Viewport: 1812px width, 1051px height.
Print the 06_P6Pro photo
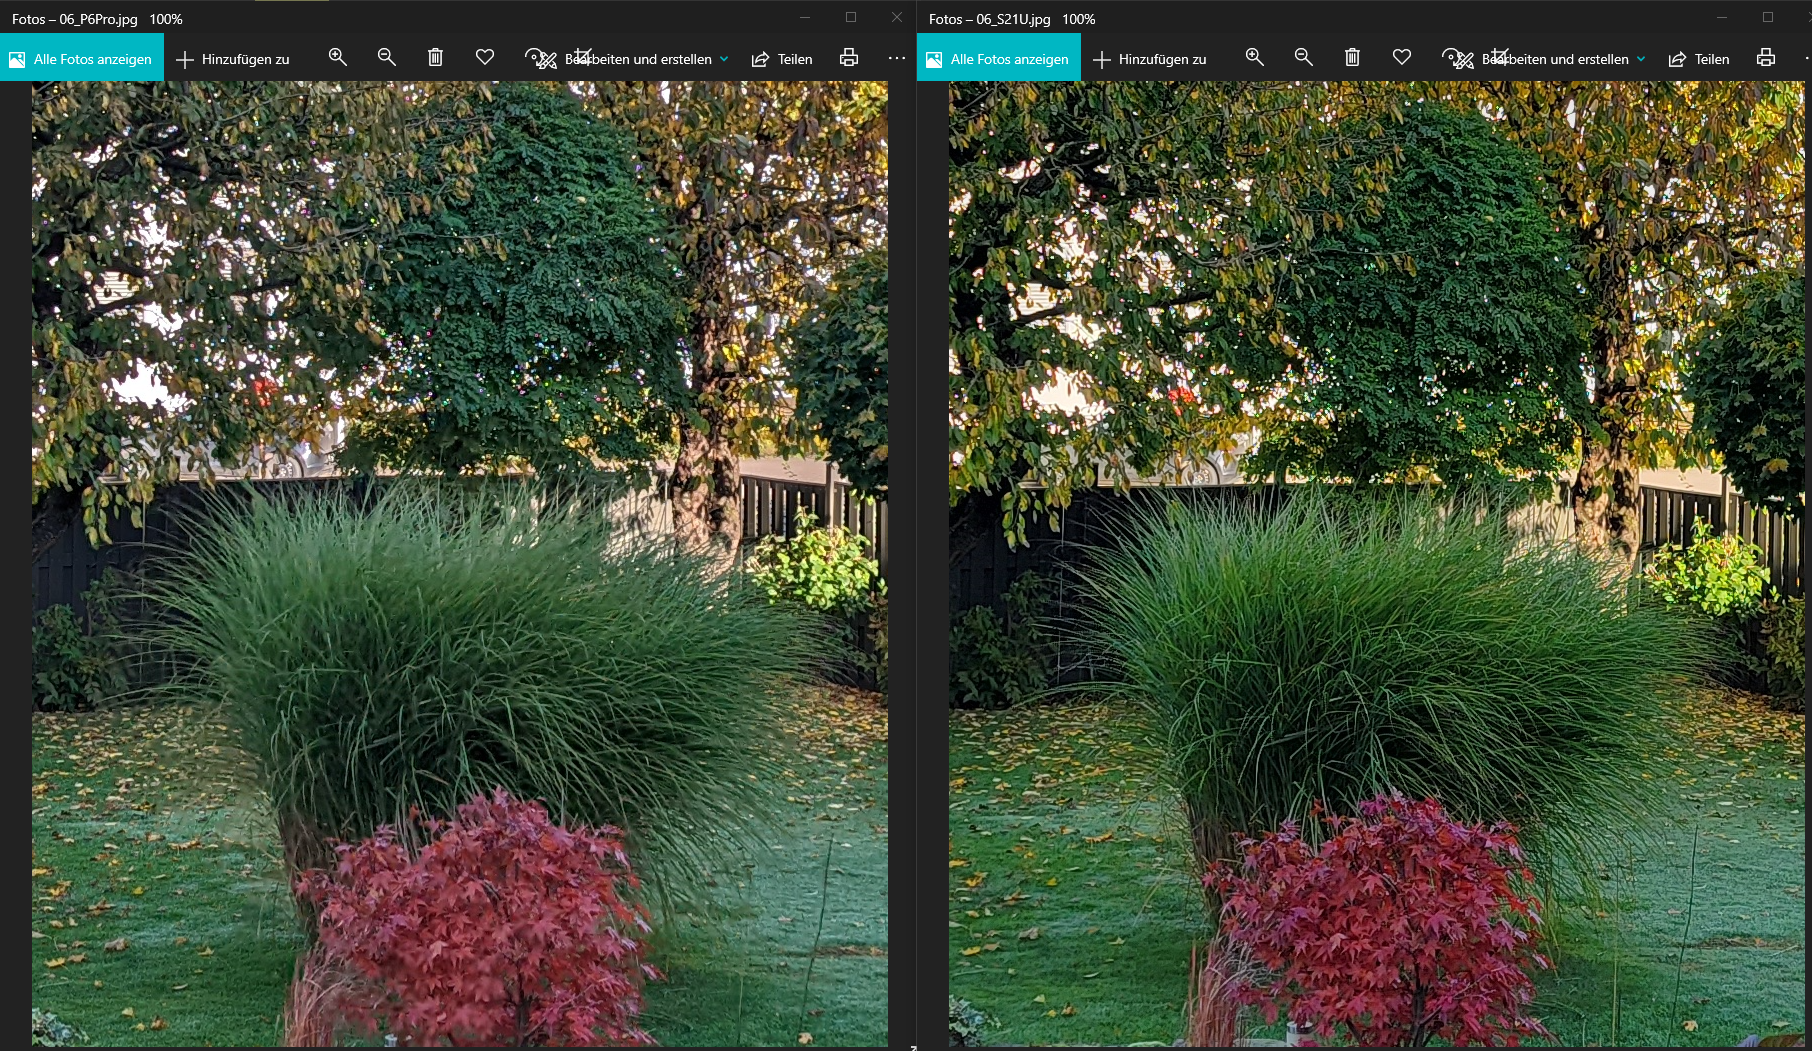[849, 58]
